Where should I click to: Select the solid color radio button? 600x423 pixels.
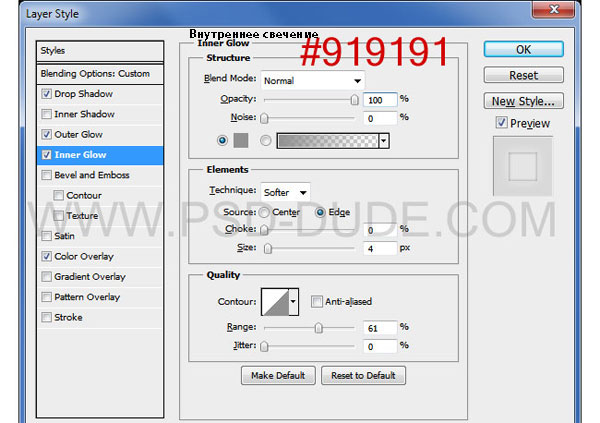tap(222, 140)
